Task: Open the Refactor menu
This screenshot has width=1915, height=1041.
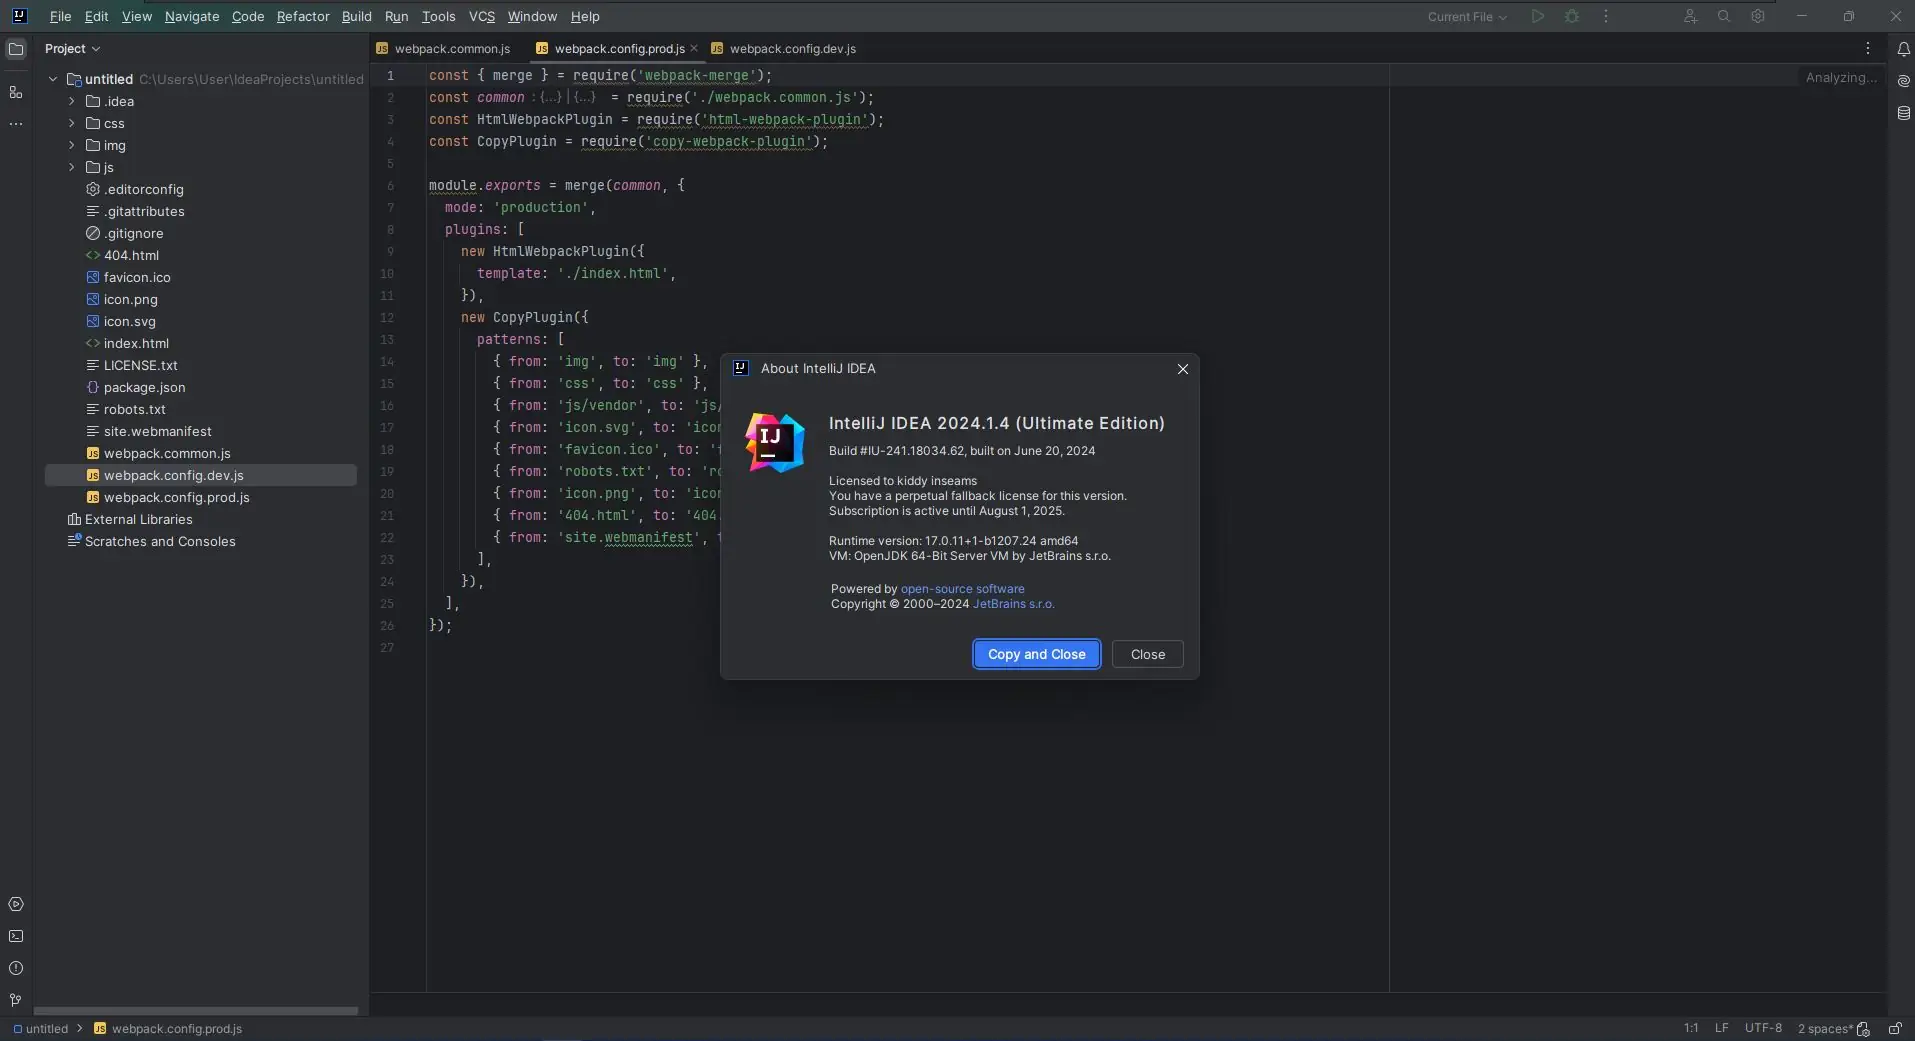Action: click(302, 16)
